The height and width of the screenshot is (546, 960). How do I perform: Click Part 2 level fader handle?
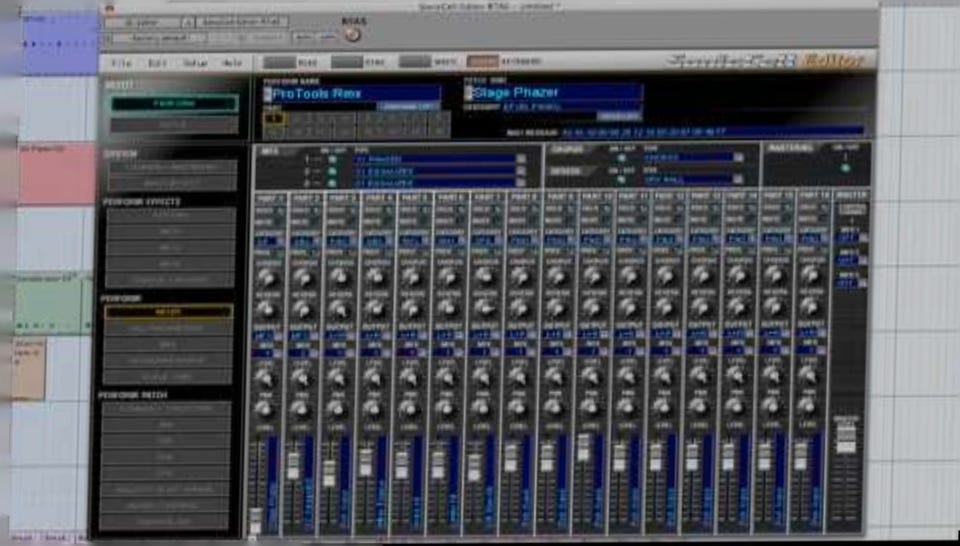[293, 466]
